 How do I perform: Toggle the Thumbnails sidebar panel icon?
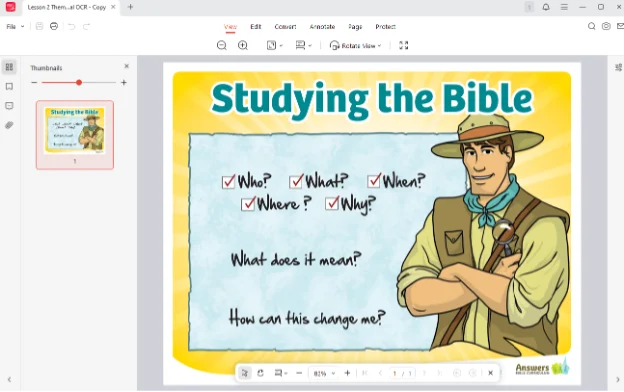click(9, 67)
